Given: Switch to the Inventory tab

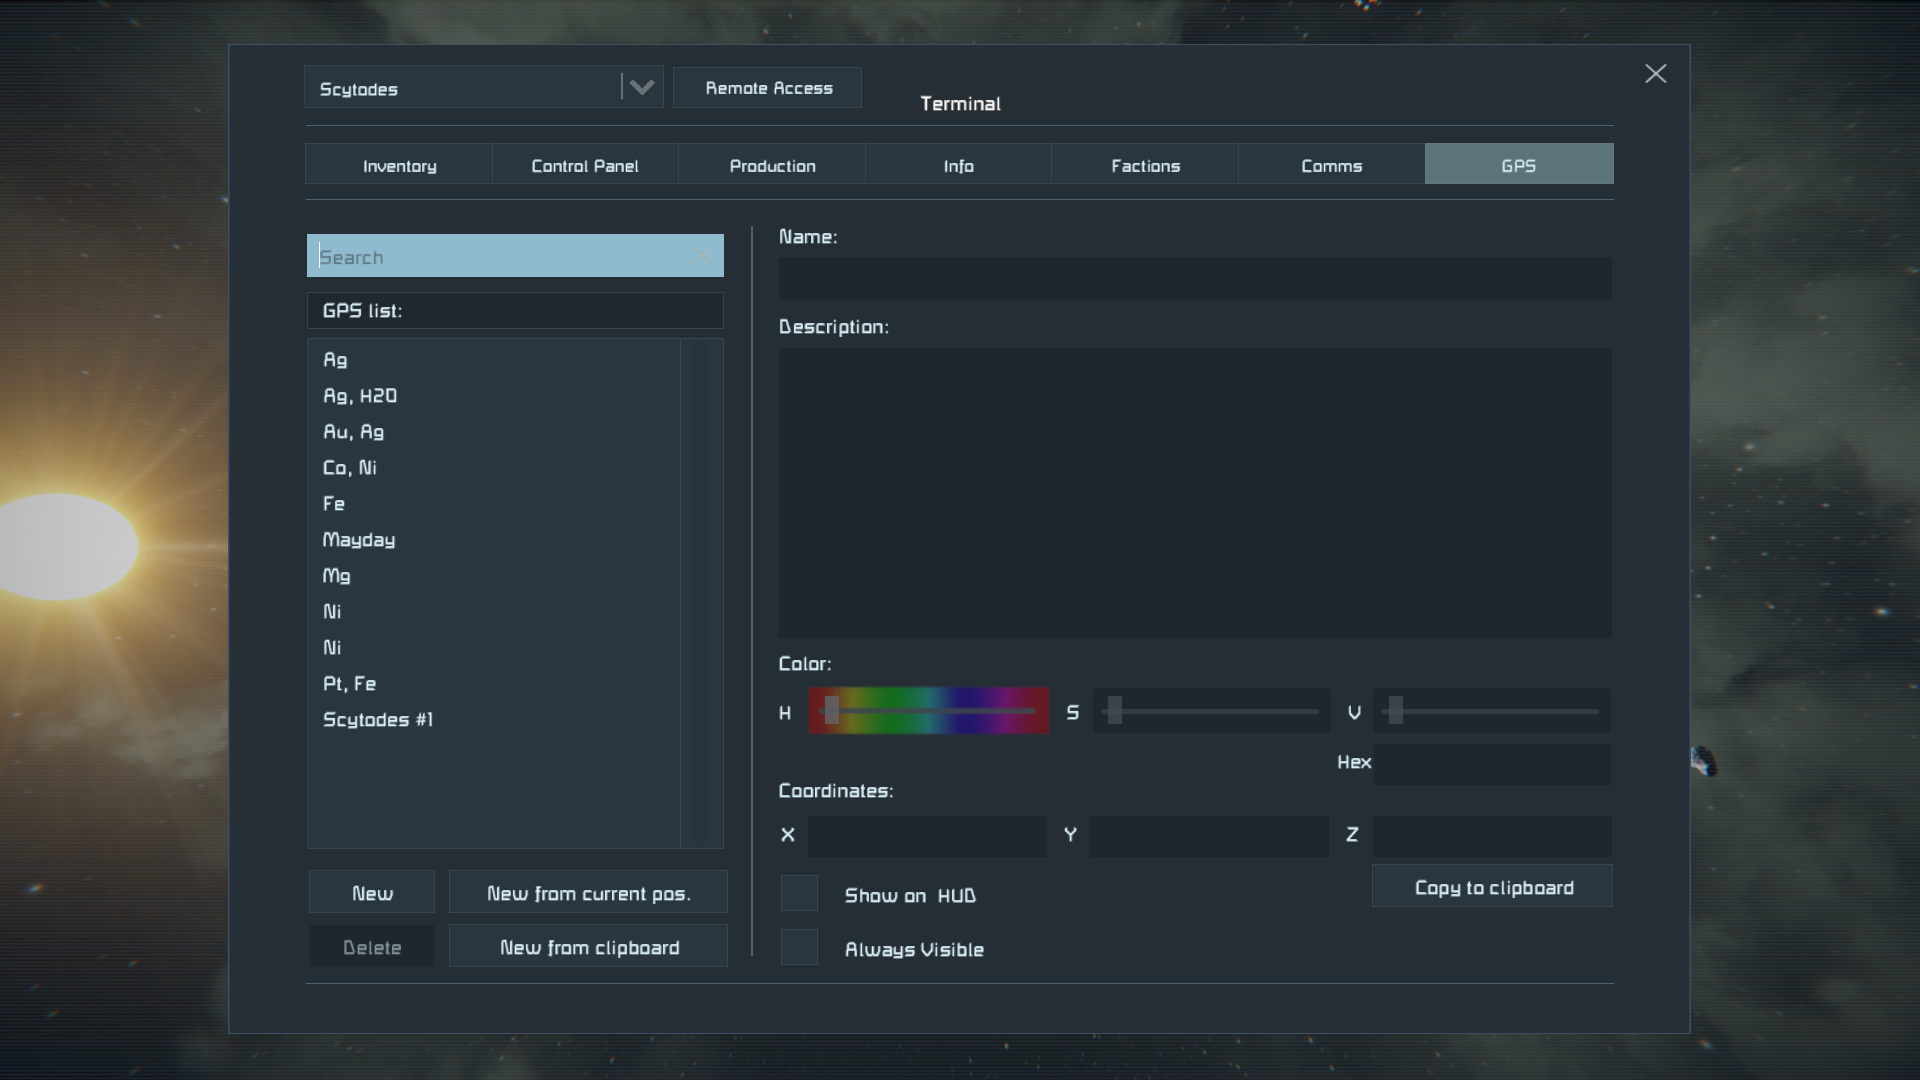Looking at the screenshot, I should [399, 165].
